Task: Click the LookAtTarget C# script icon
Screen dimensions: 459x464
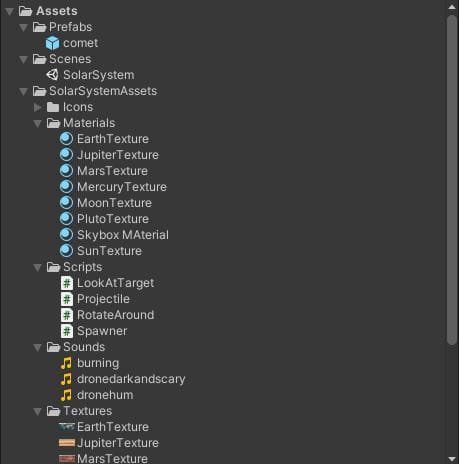Action: pyautogui.click(x=67, y=283)
